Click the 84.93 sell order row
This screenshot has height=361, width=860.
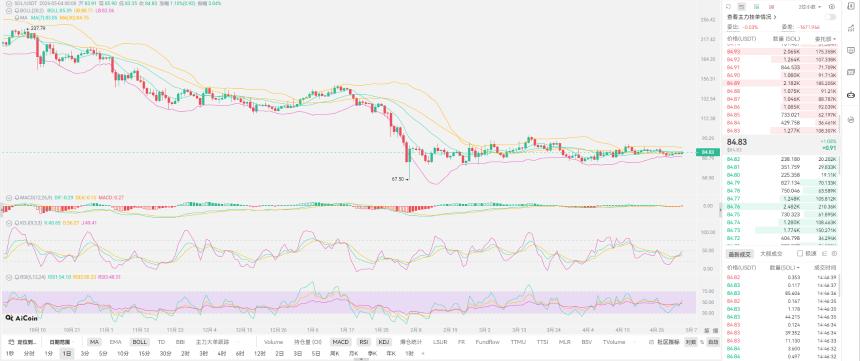tap(780, 51)
